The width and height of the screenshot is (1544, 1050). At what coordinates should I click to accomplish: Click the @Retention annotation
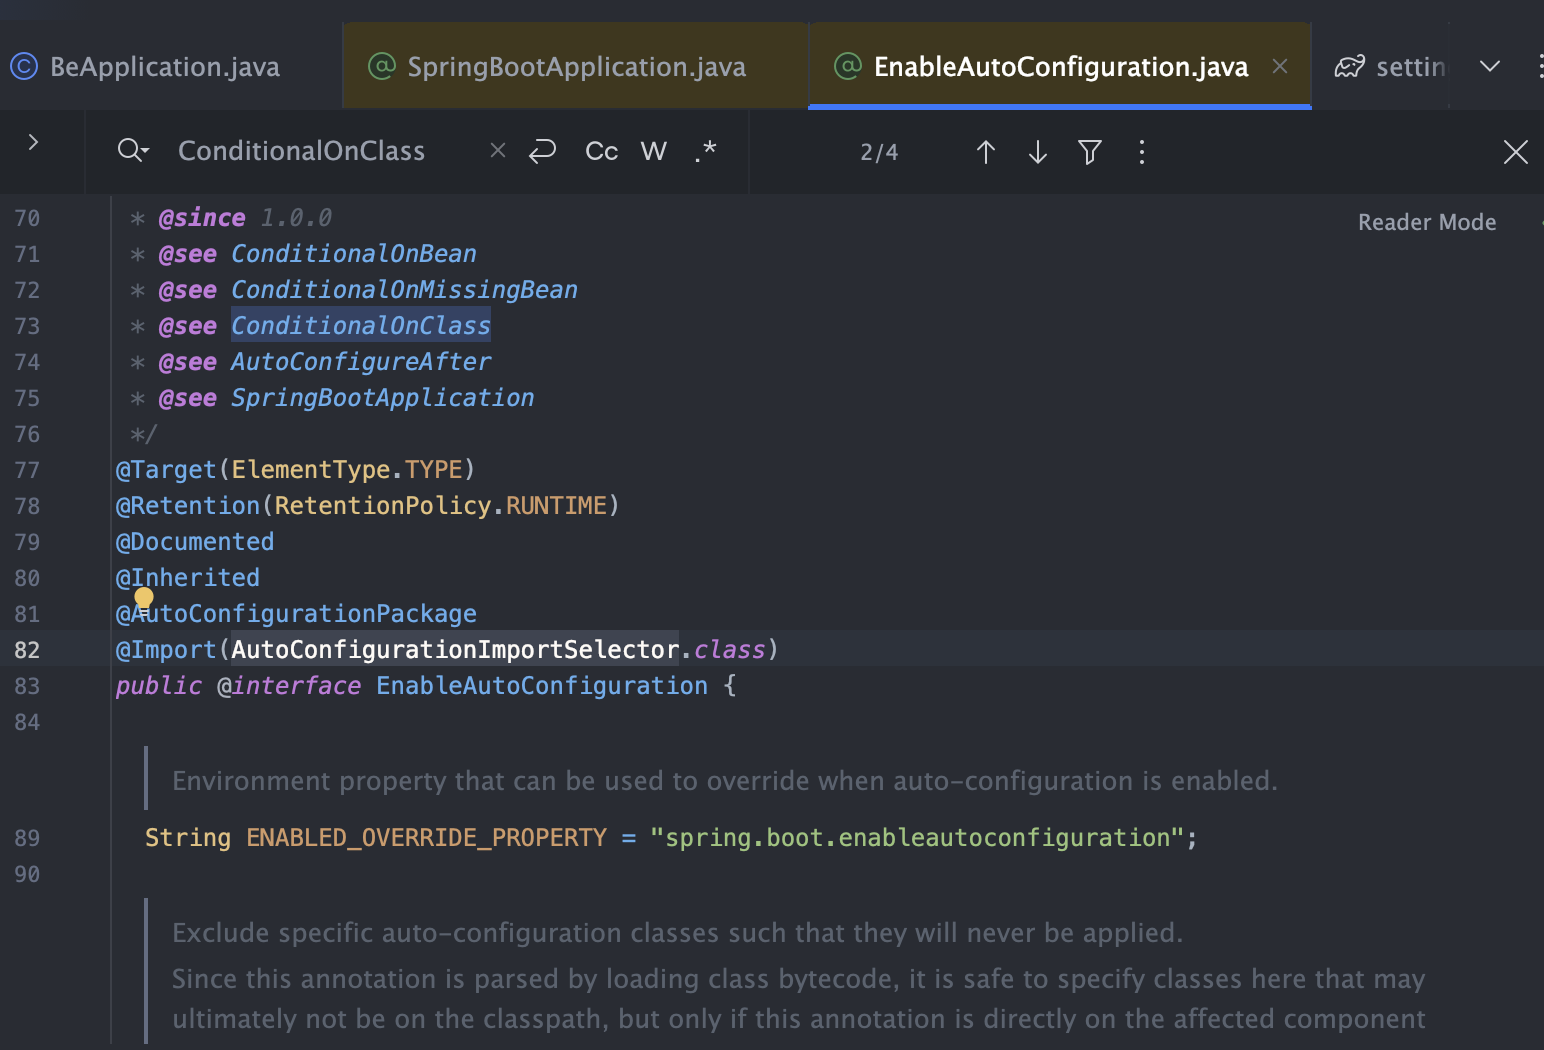coord(188,506)
